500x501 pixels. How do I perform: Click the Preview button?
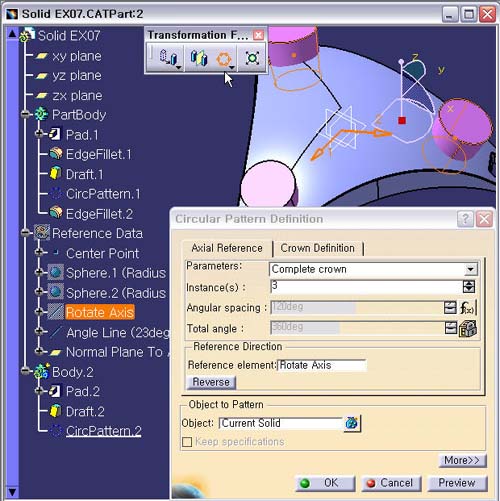tap(457, 483)
